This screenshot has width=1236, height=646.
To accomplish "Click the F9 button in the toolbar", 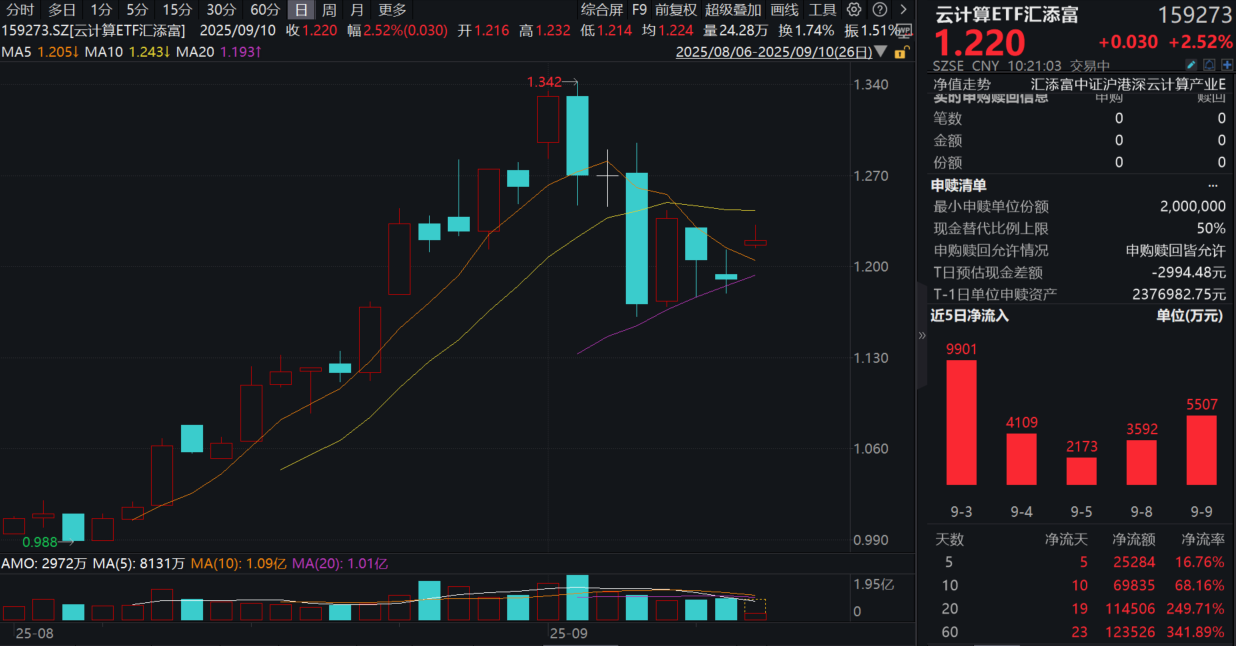I will 639,10.
